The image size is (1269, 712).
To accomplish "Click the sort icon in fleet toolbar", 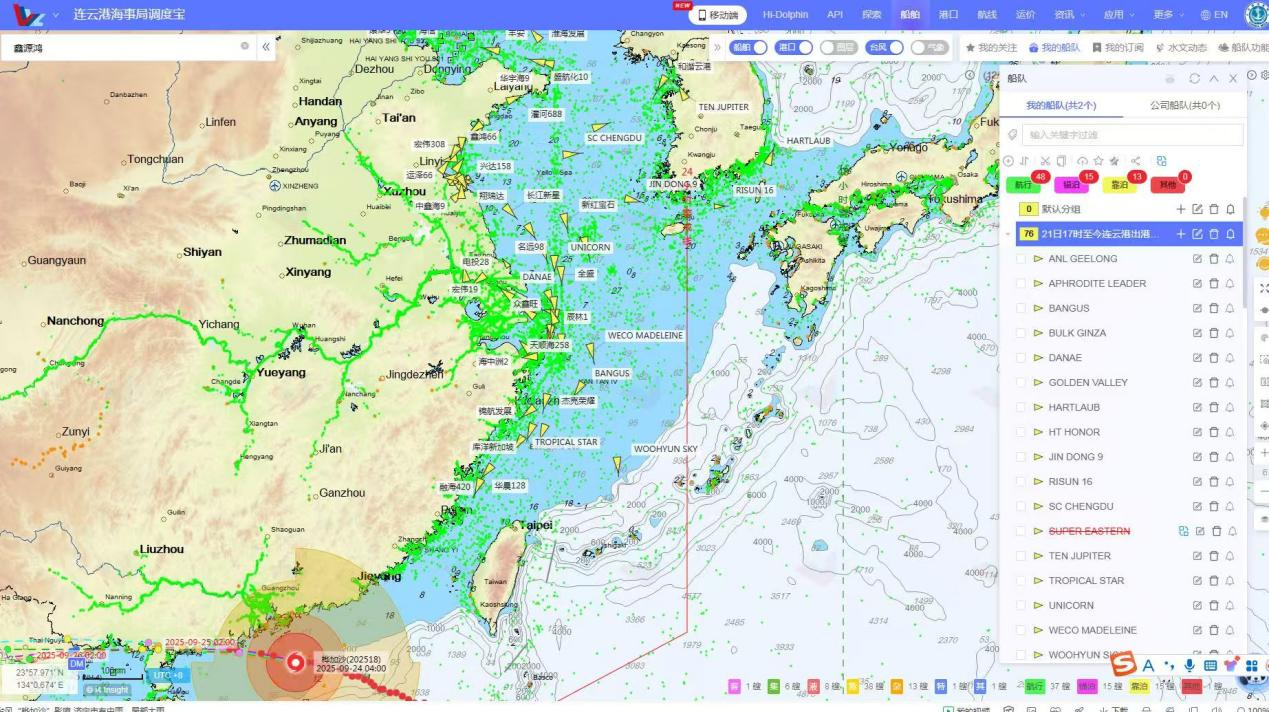I will [x=1025, y=161].
